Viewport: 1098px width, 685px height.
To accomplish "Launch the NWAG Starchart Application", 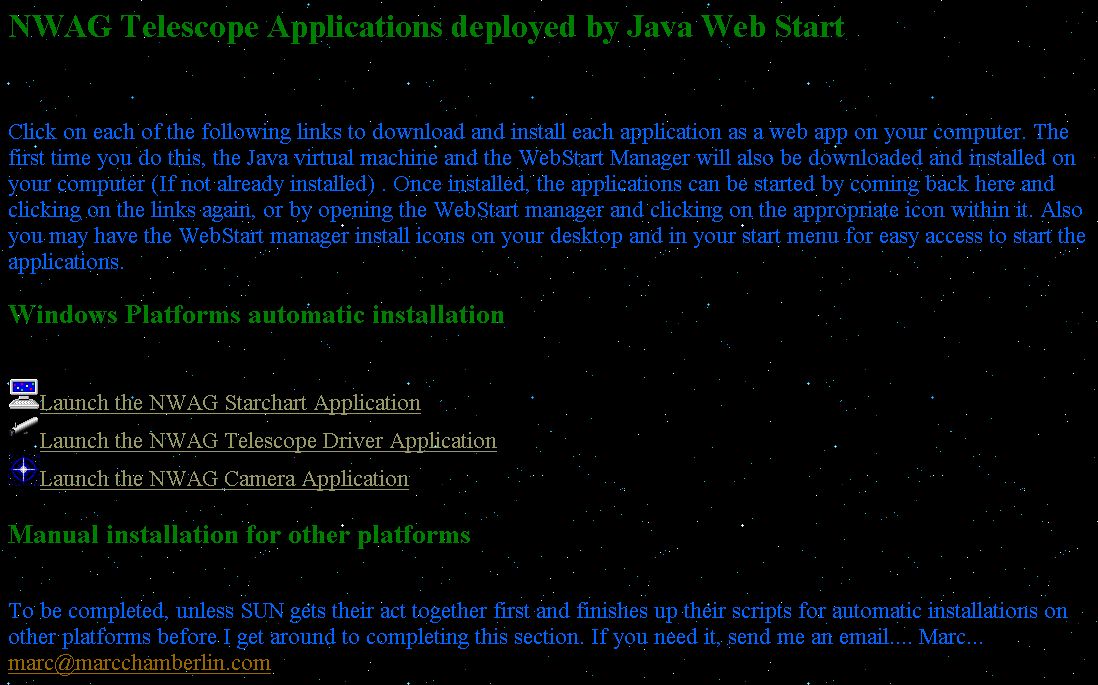I will tap(230, 403).
